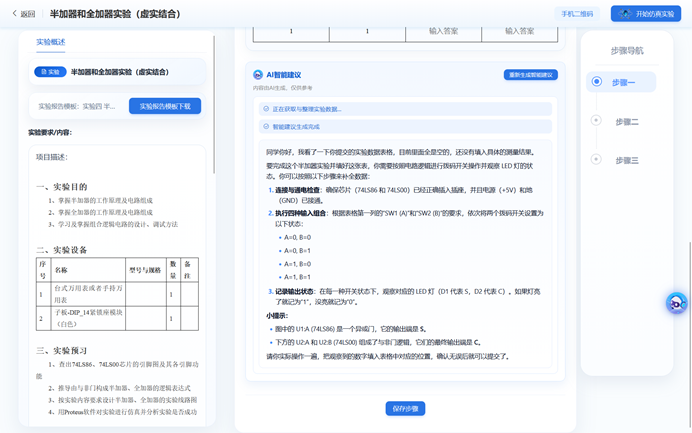Click the AI智能建议 logo icon
This screenshot has height=433, width=692.
(258, 75)
